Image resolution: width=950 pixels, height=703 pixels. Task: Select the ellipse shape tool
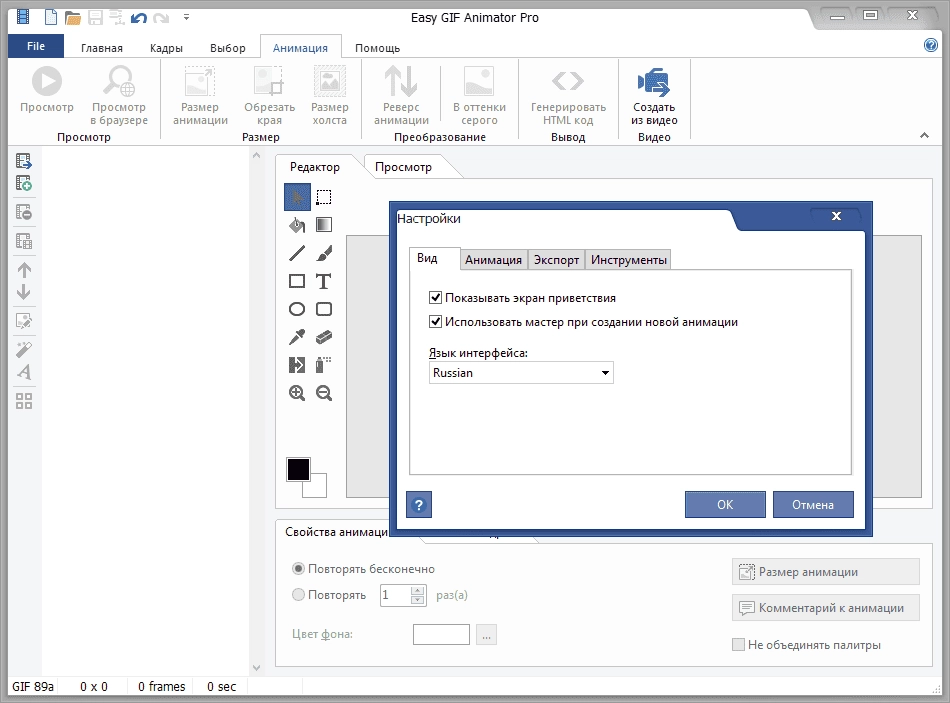(297, 309)
